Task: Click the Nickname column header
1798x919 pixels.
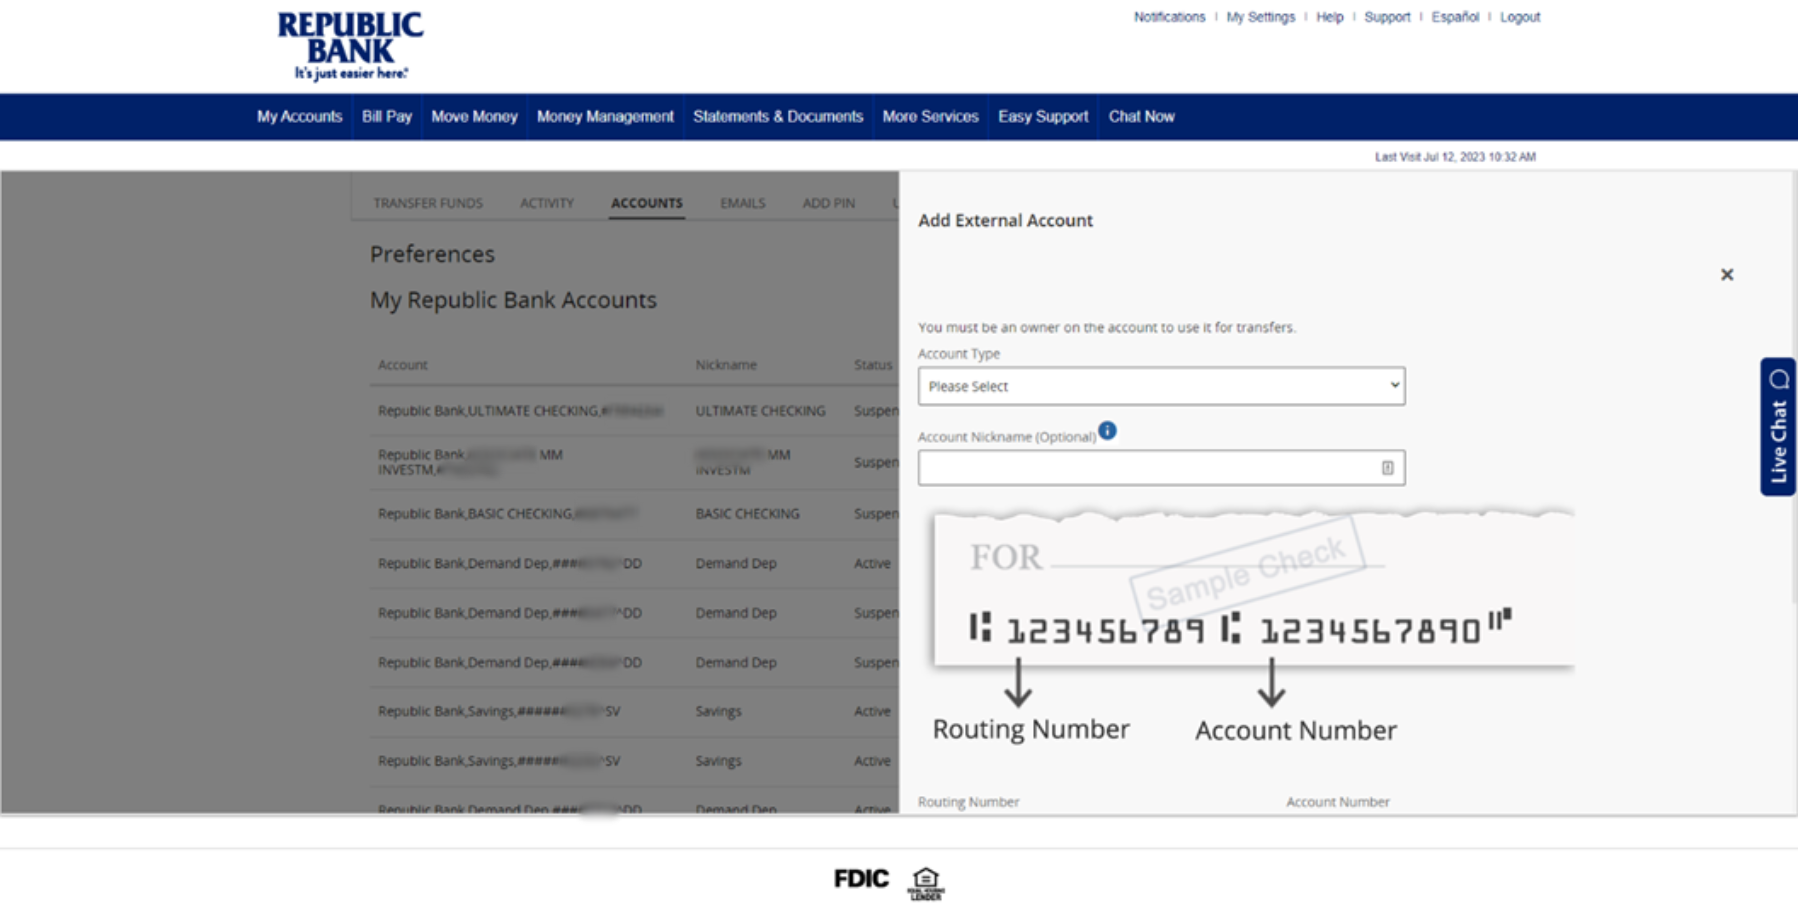Action: 726,365
